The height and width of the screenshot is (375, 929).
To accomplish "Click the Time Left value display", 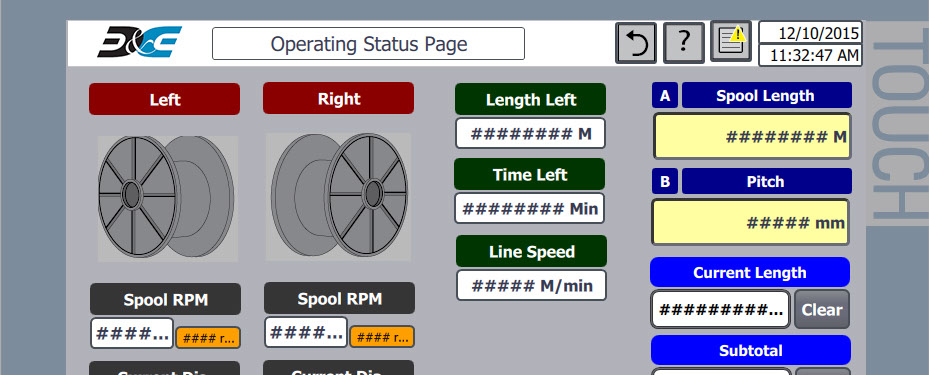I will (x=530, y=208).
